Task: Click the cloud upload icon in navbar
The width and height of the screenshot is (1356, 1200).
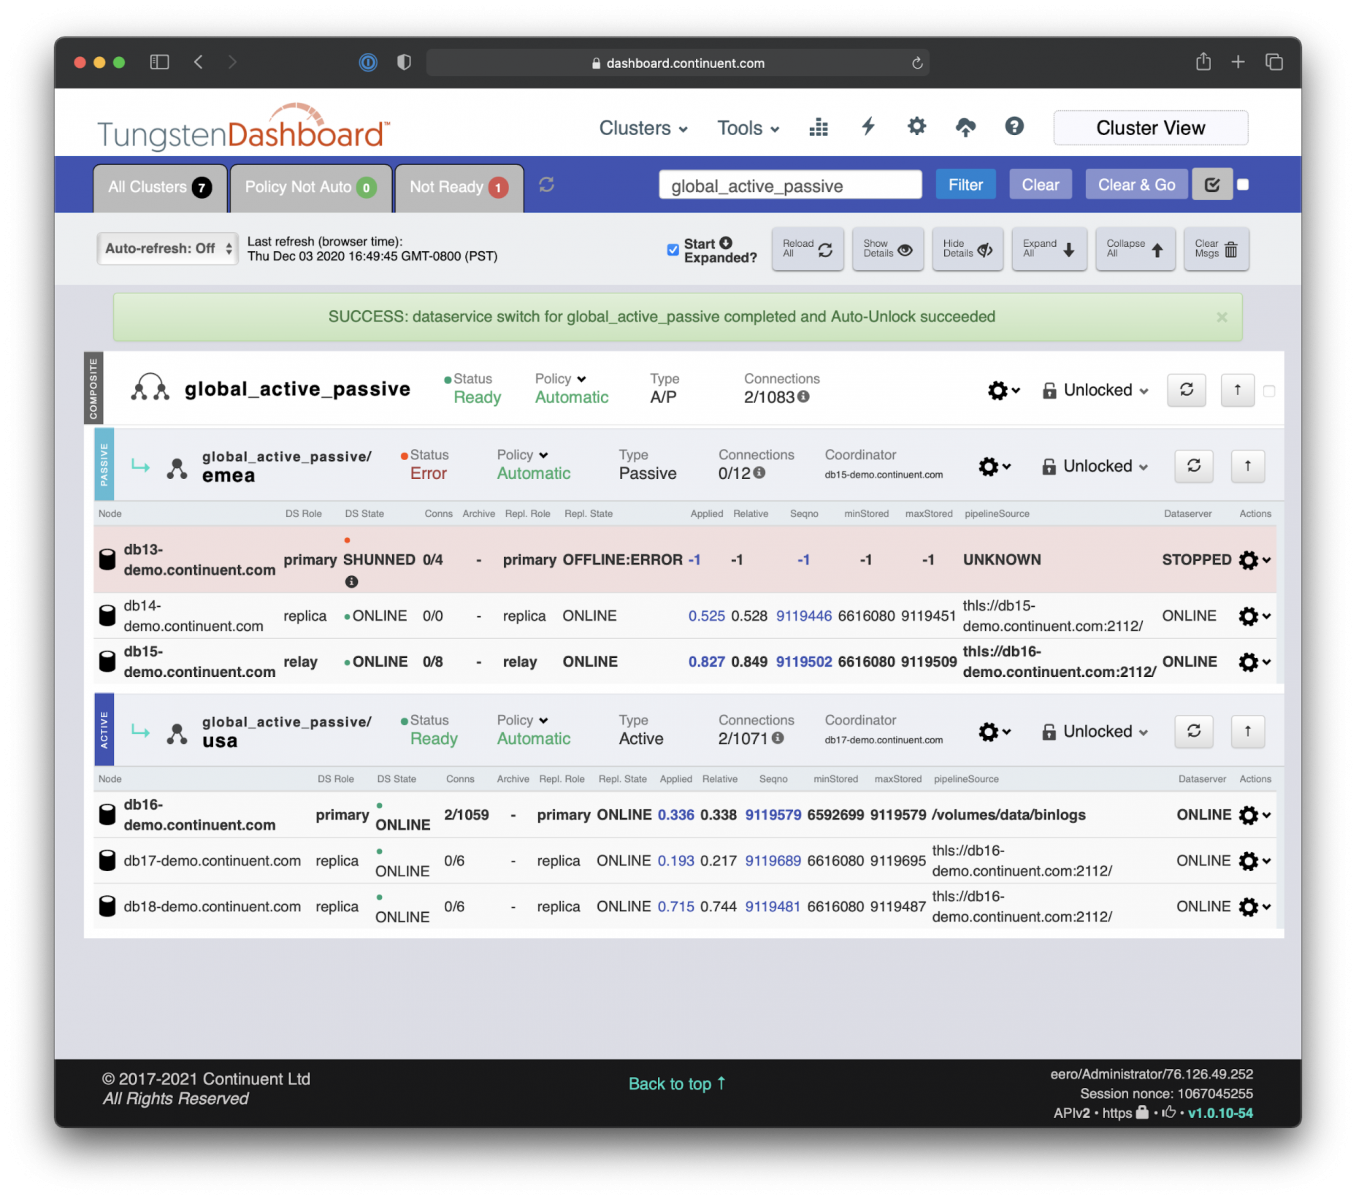Action: [965, 127]
